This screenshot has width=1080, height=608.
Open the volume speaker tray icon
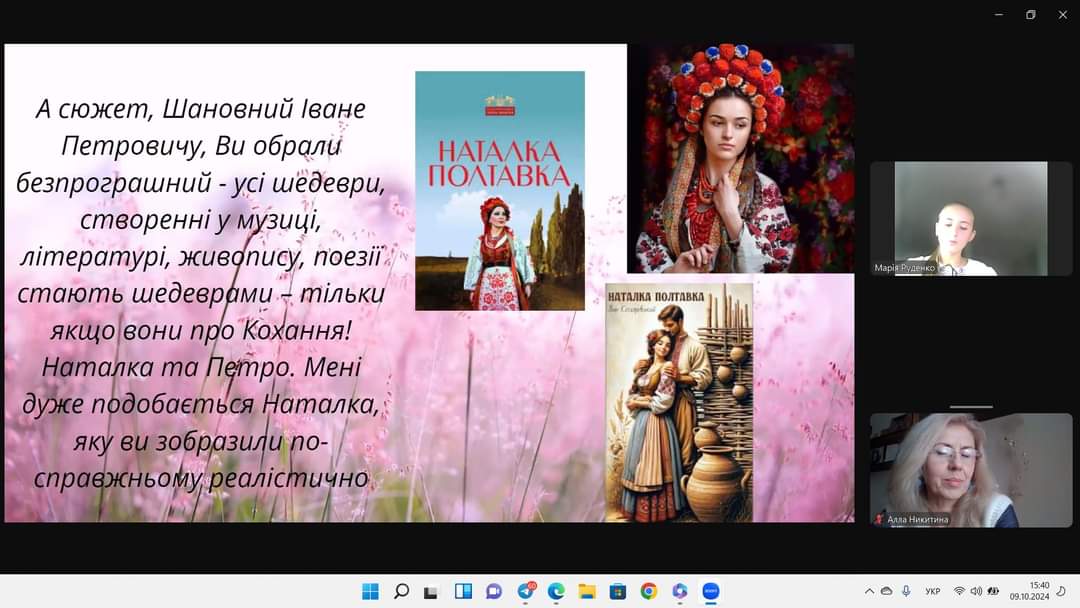tap(976, 591)
